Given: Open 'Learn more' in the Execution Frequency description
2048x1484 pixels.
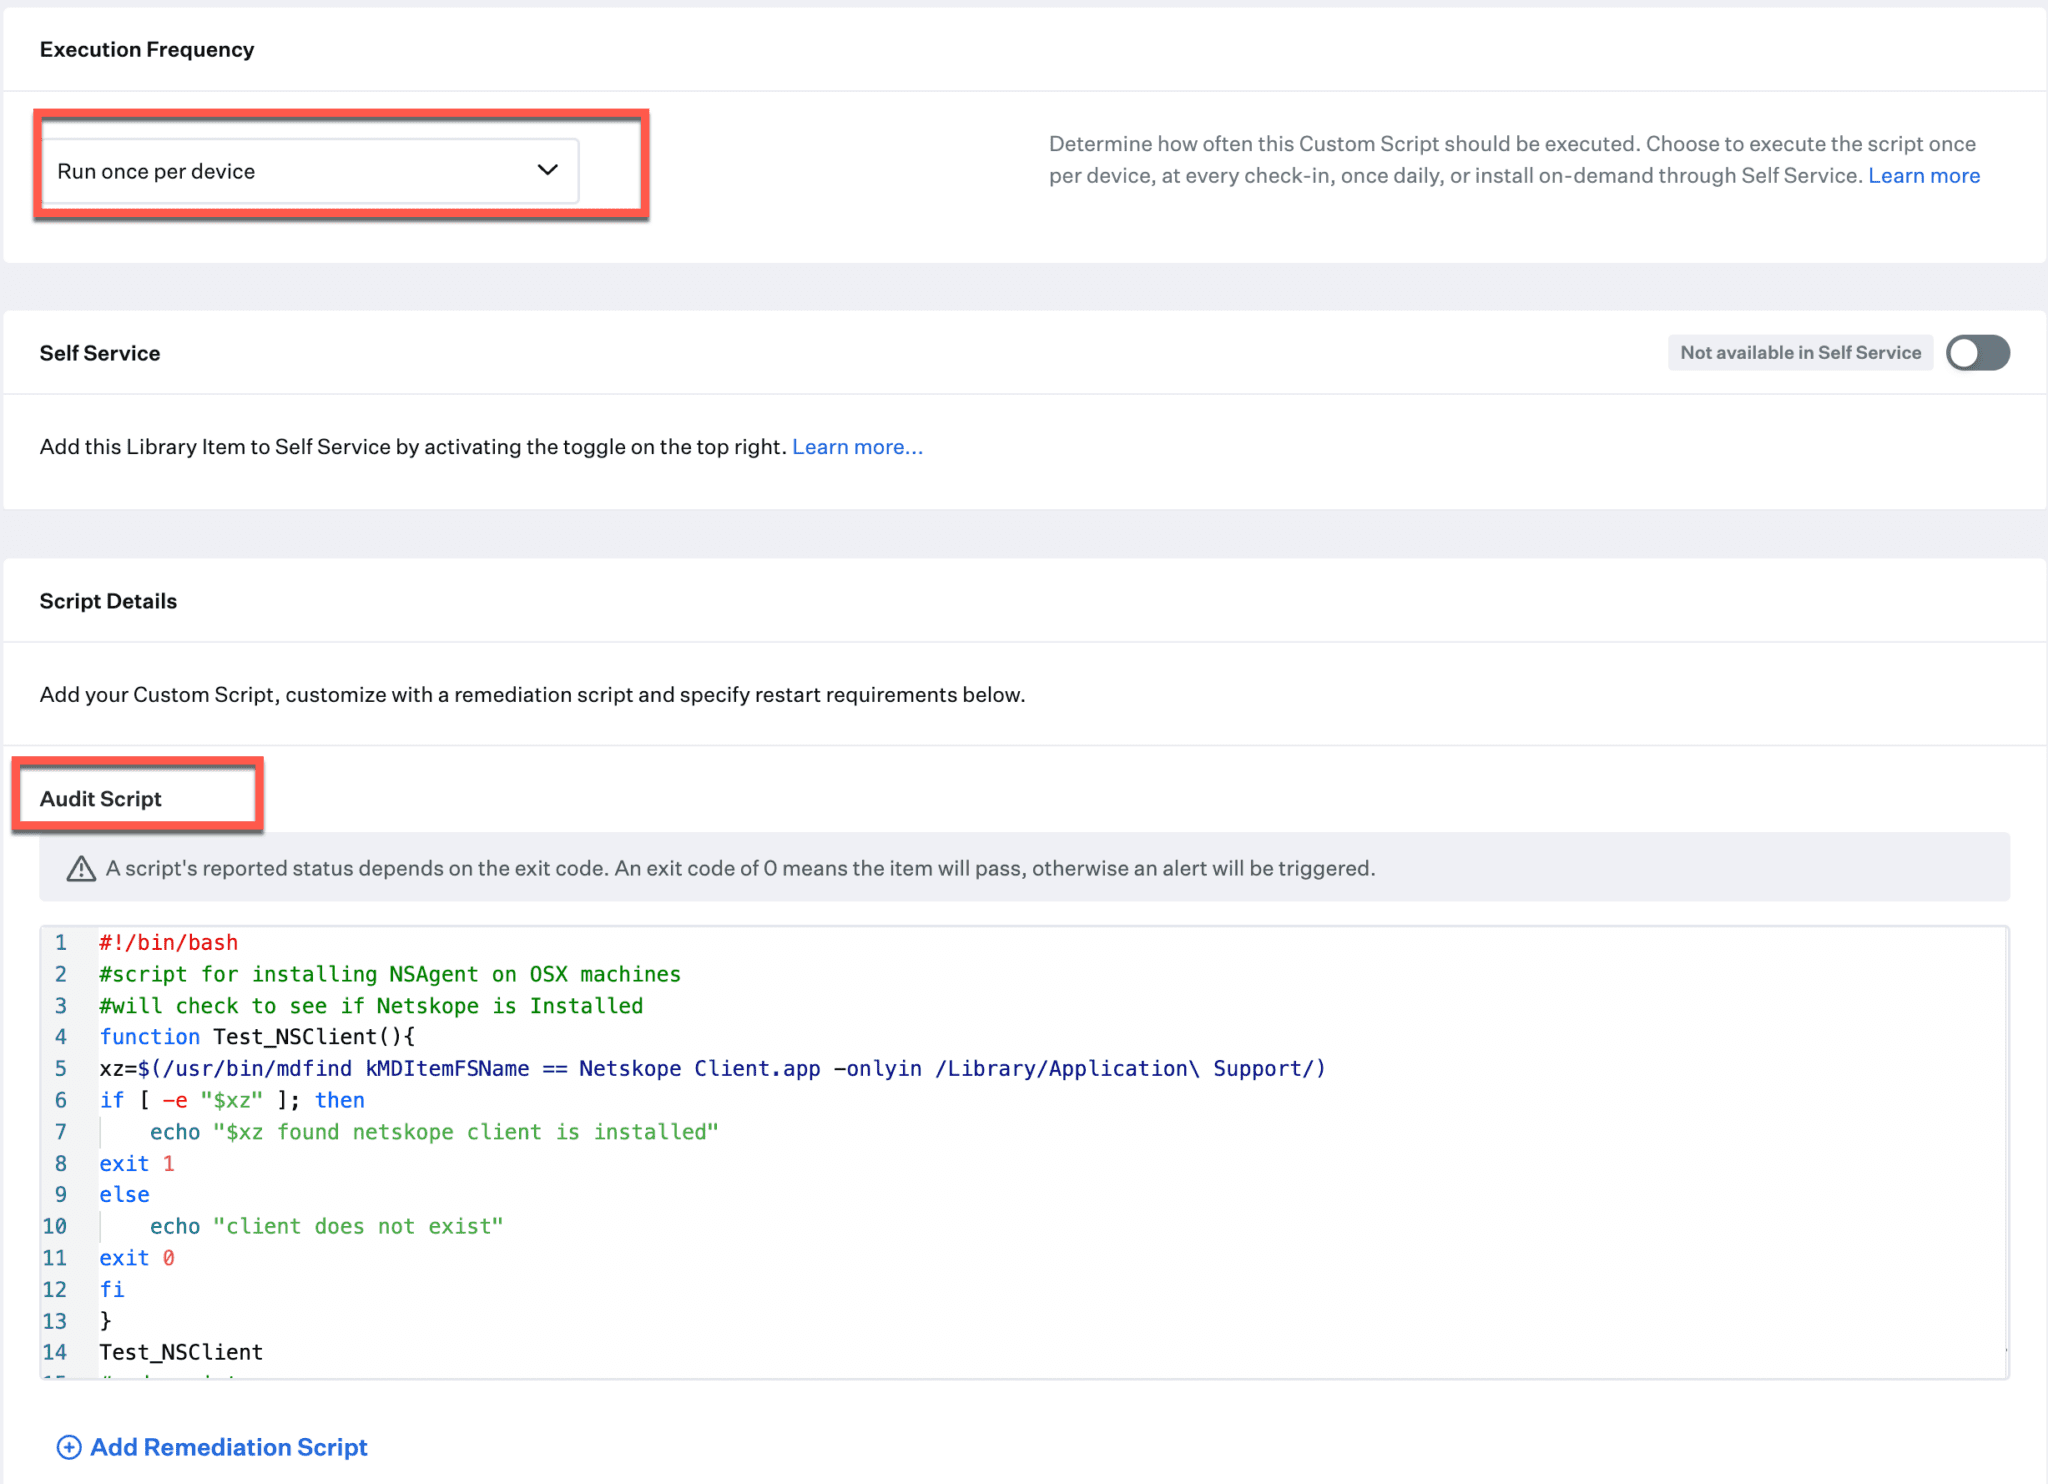Looking at the screenshot, I should 1923,175.
